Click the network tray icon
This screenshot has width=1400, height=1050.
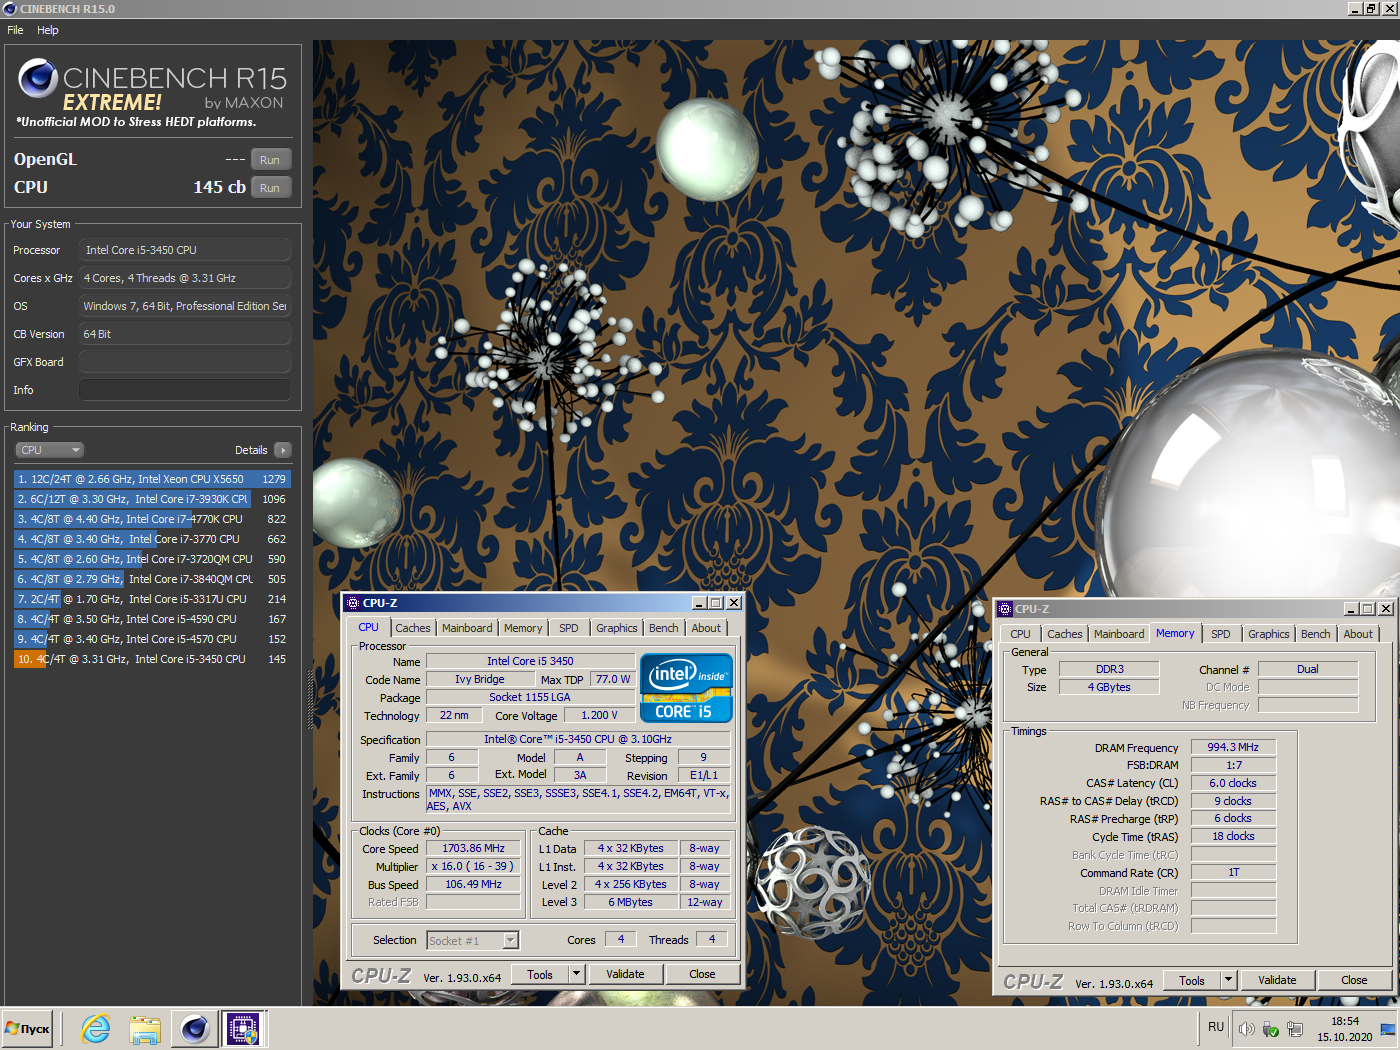[x=1295, y=1028]
